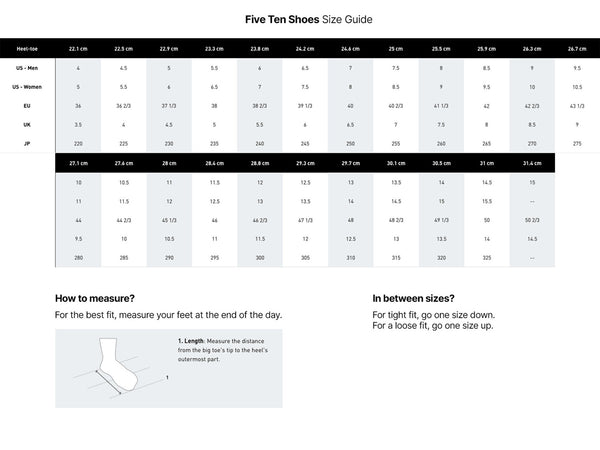Viewport: 600px width, 450px height.
Task: Click the JP size 275 cell
Action: point(577,144)
